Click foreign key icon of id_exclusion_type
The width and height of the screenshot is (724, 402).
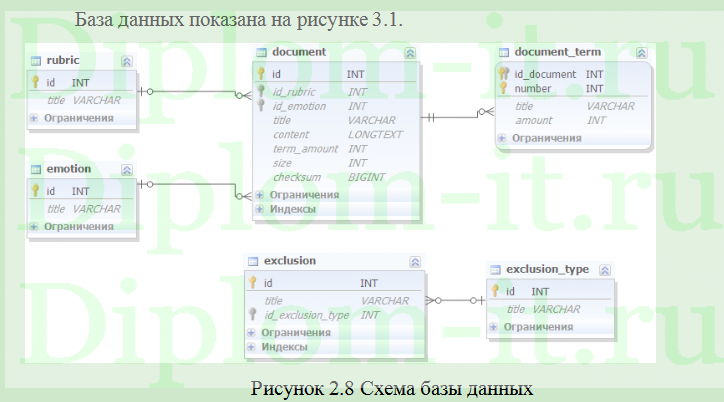[x=253, y=314]
